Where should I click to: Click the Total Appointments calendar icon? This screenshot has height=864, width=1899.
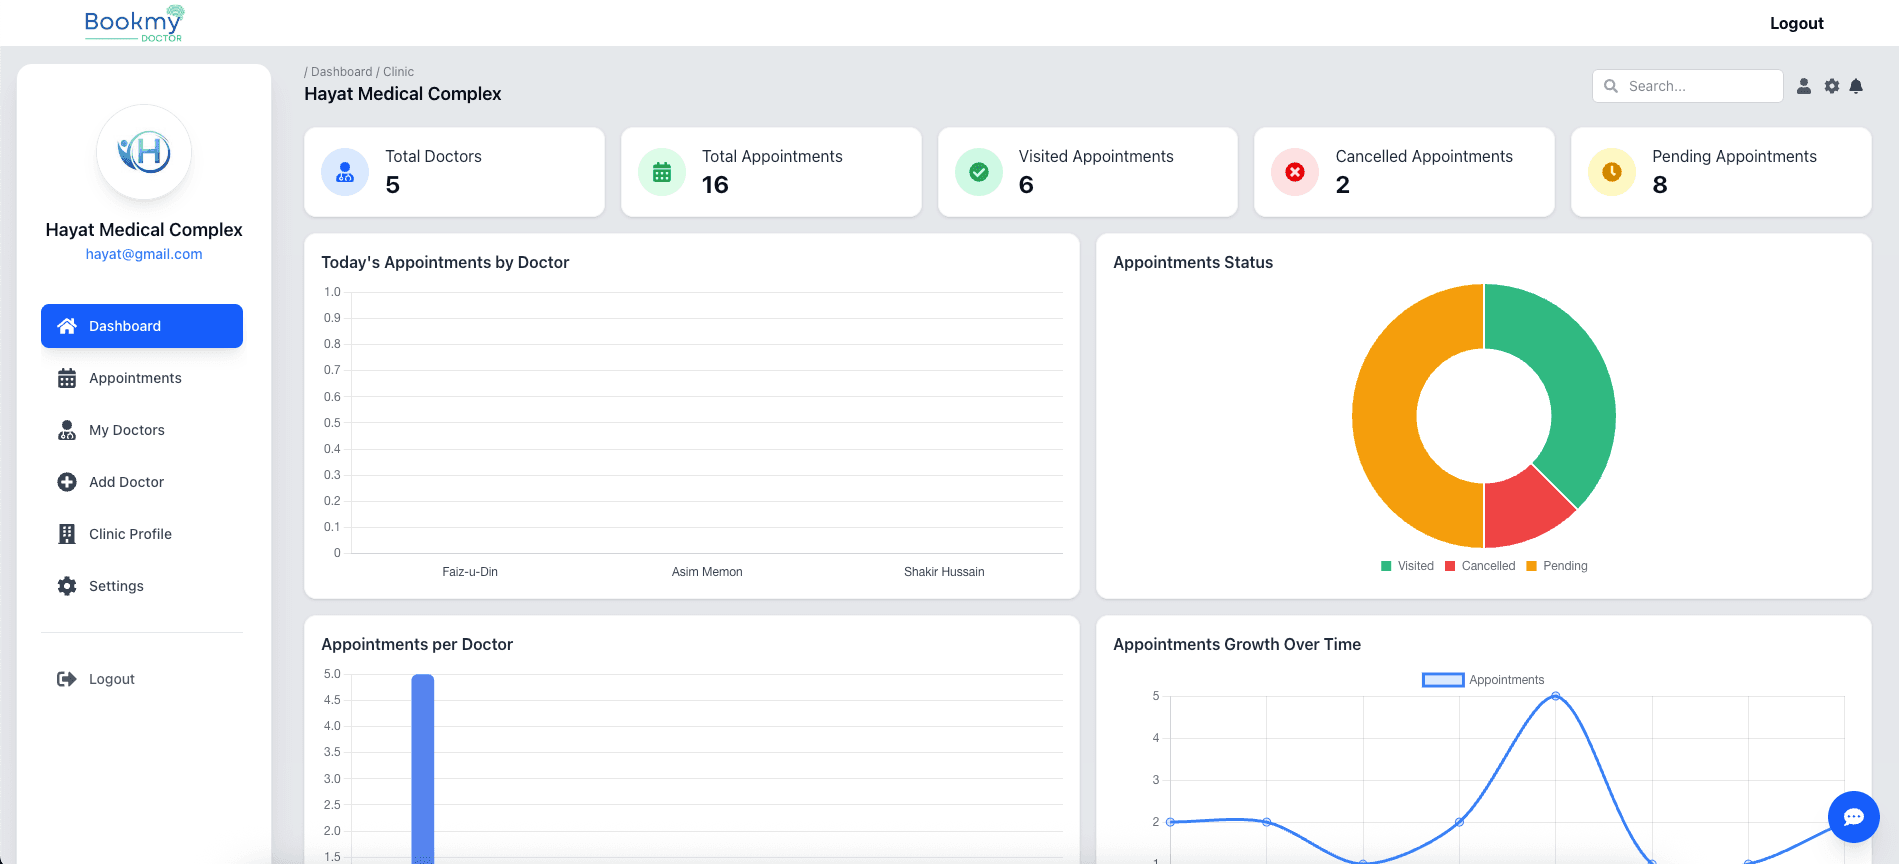pyautogui.click(x=662, y=172)
